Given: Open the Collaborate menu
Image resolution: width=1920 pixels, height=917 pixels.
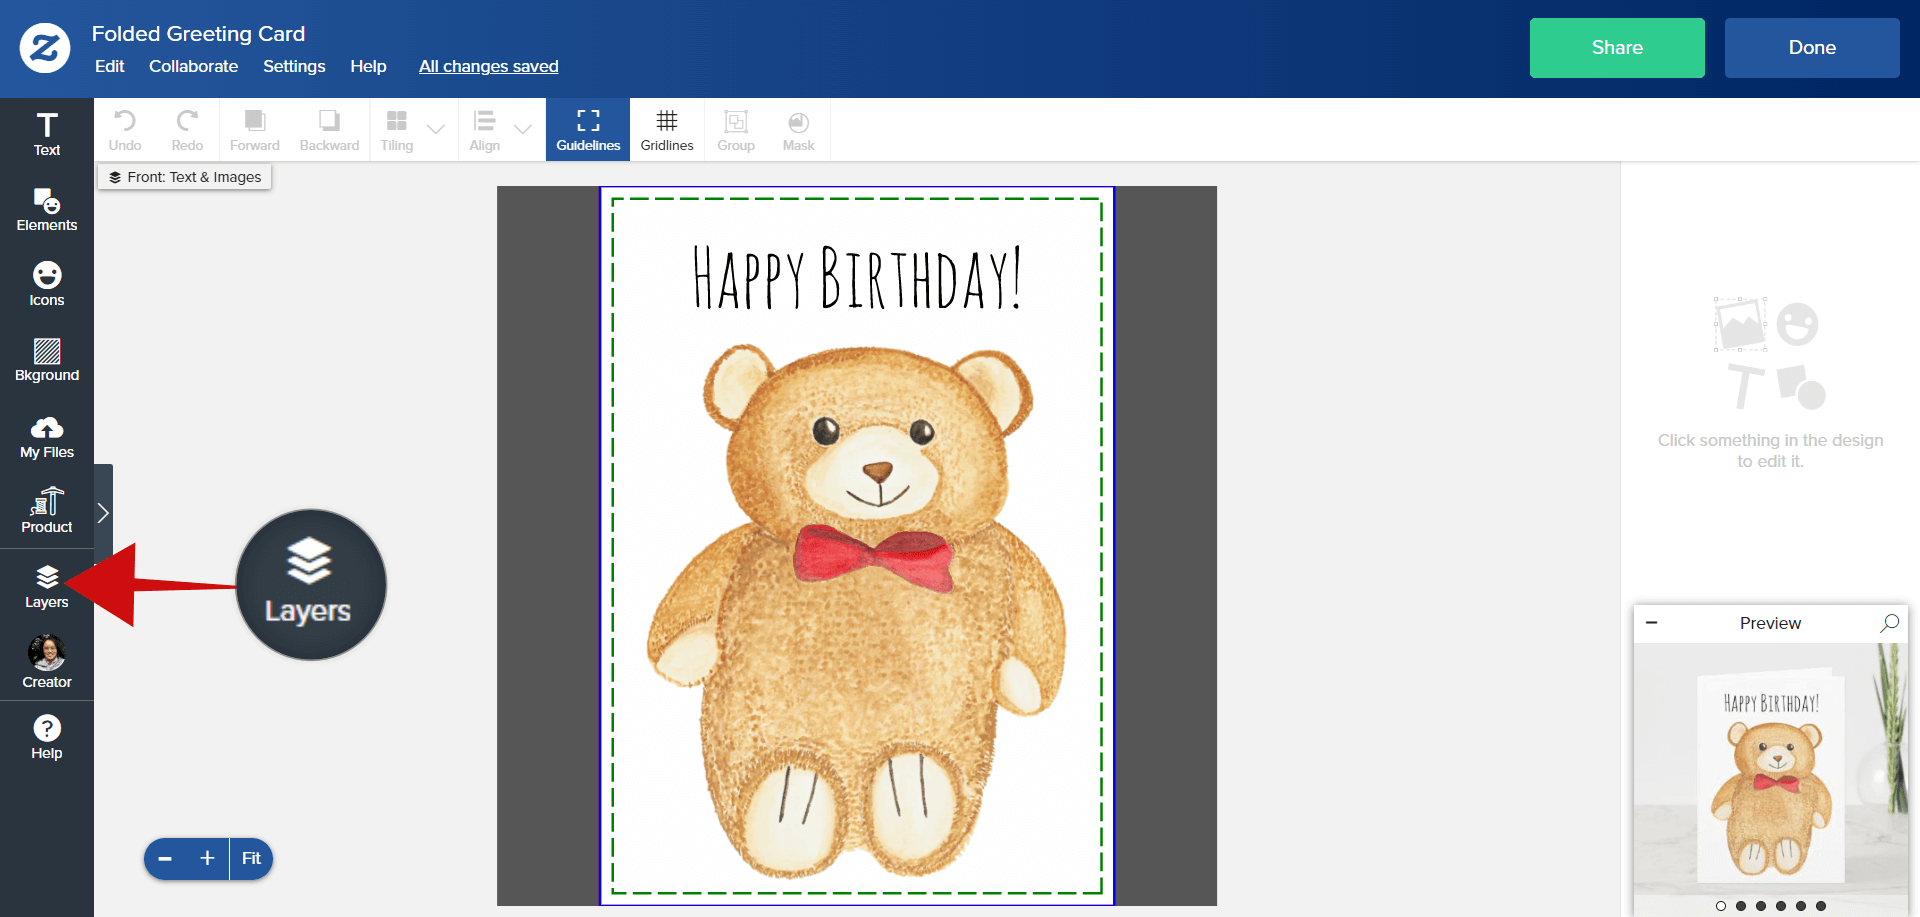Looking at the screenshot, I should click(193, 66).
